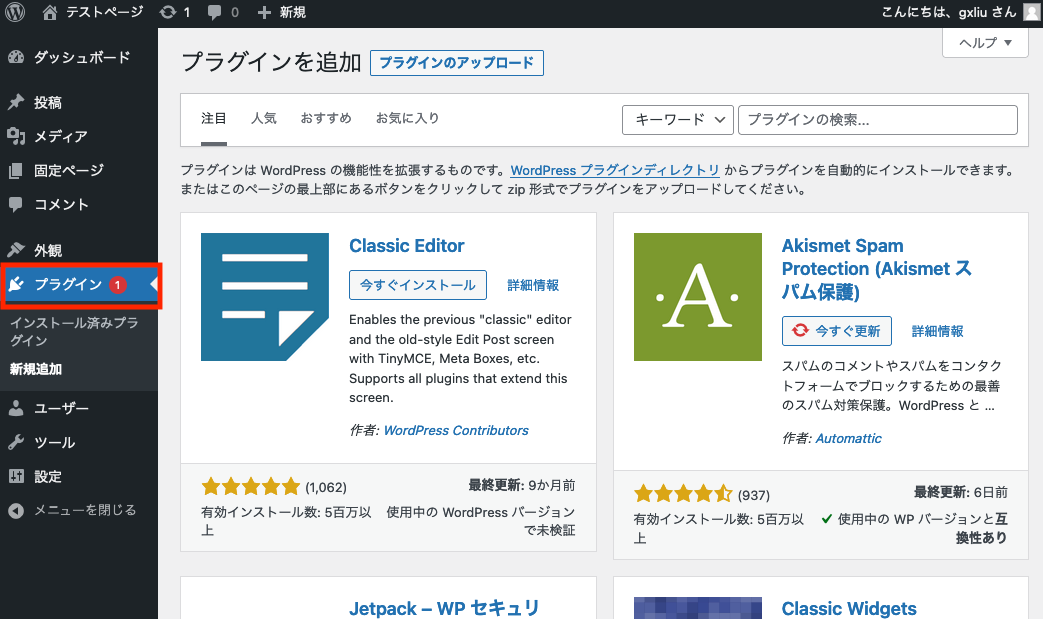The image size is (1043, 619).
Task: Click メニューを閉じる collapse text
Action: [85, 510]
